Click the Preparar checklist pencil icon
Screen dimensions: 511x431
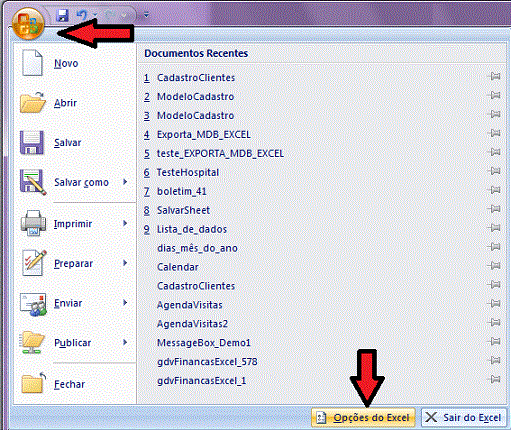(34, 263)
